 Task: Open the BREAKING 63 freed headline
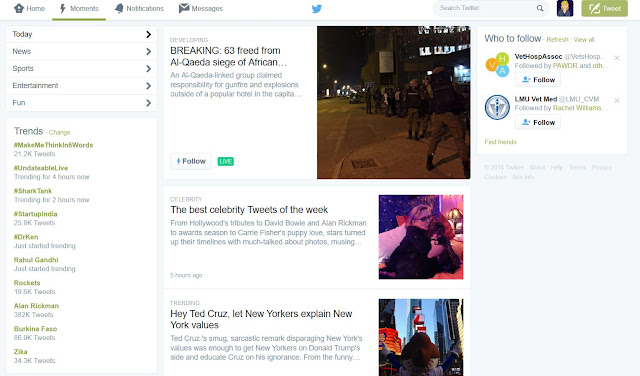pos(229,56)
